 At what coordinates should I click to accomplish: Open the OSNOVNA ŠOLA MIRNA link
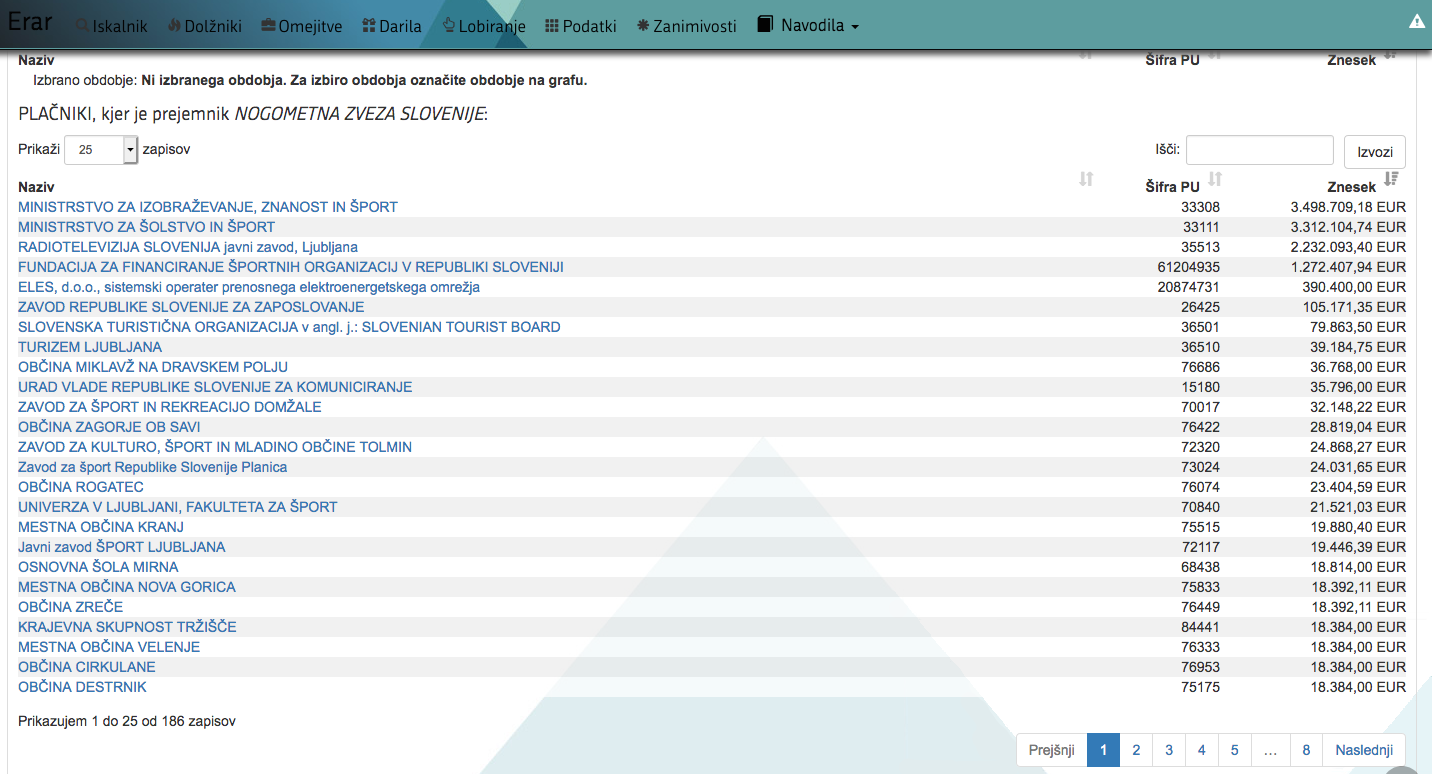coord(98,567)
